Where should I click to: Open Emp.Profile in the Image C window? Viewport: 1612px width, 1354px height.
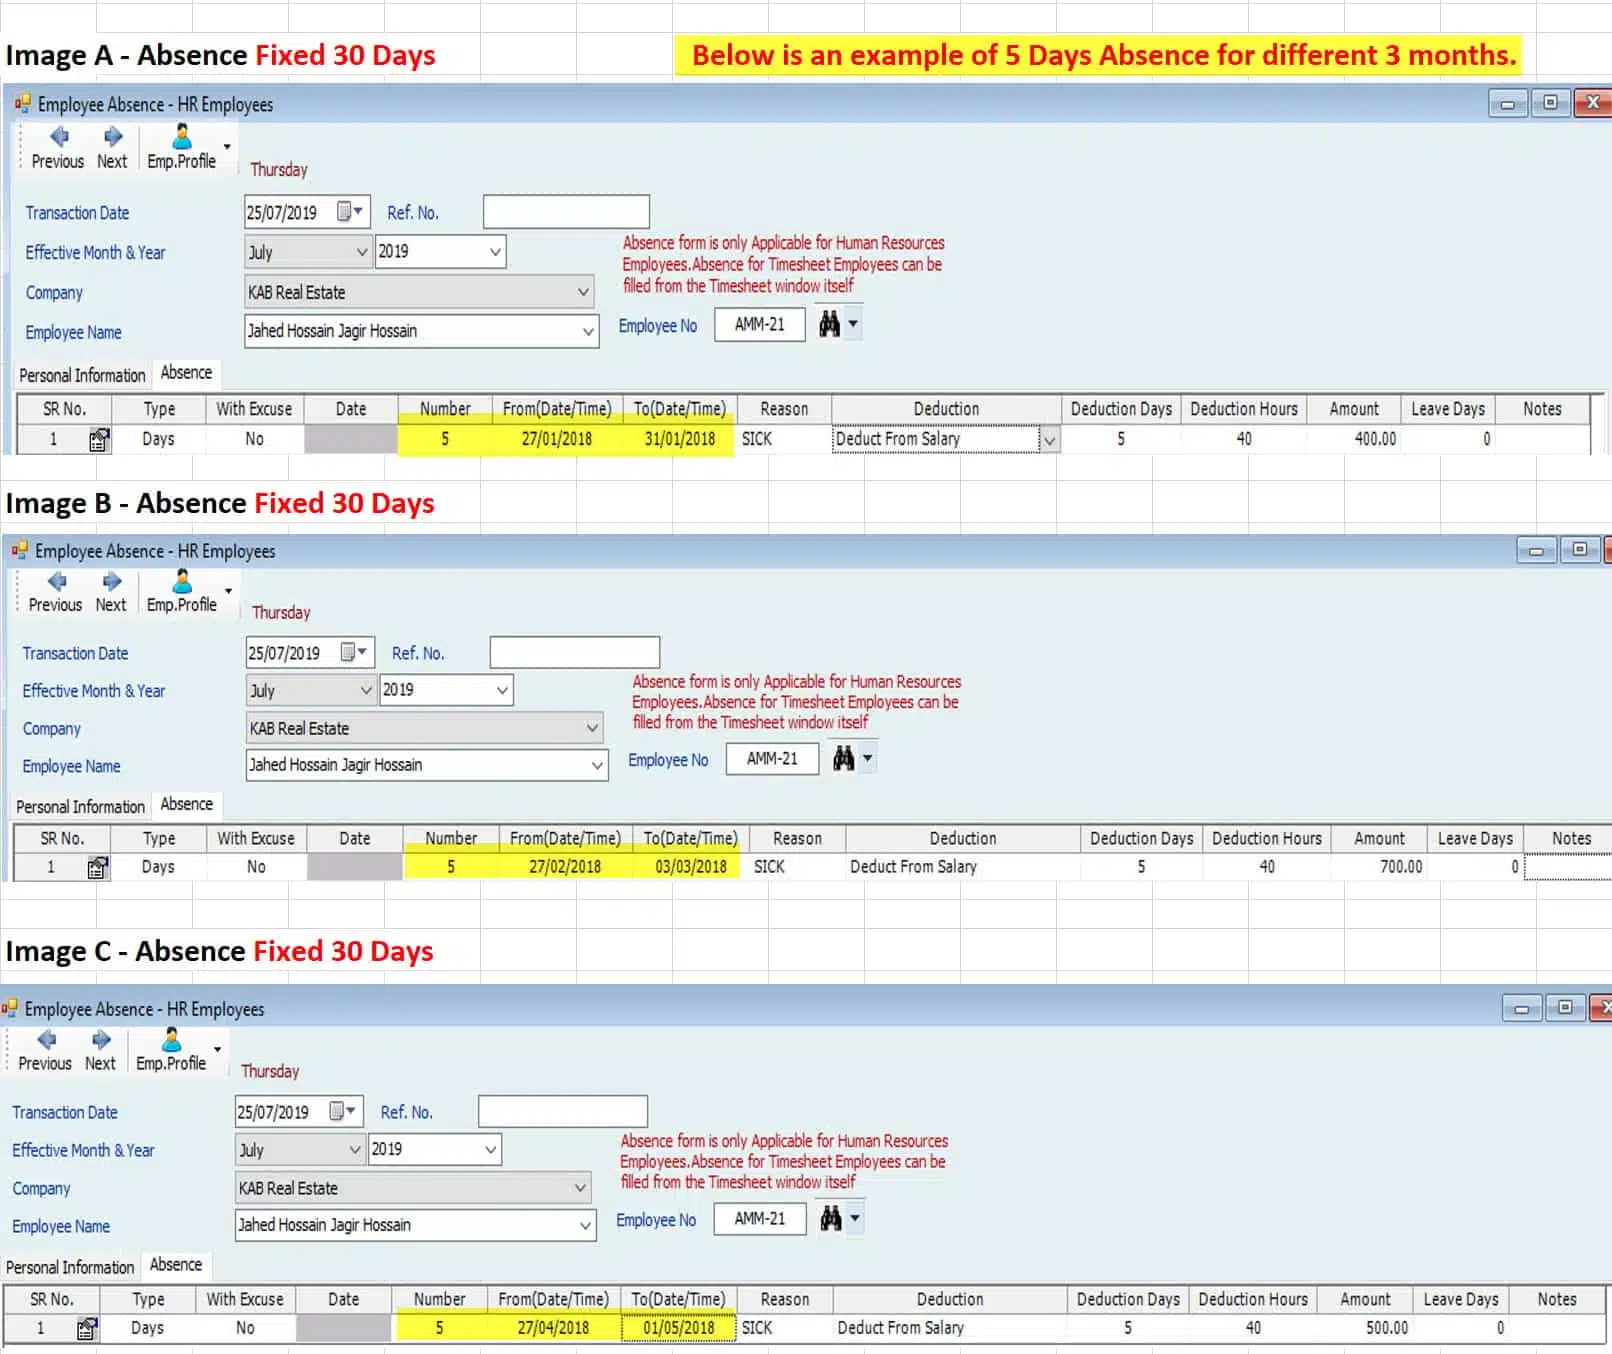pos(171,1050)
